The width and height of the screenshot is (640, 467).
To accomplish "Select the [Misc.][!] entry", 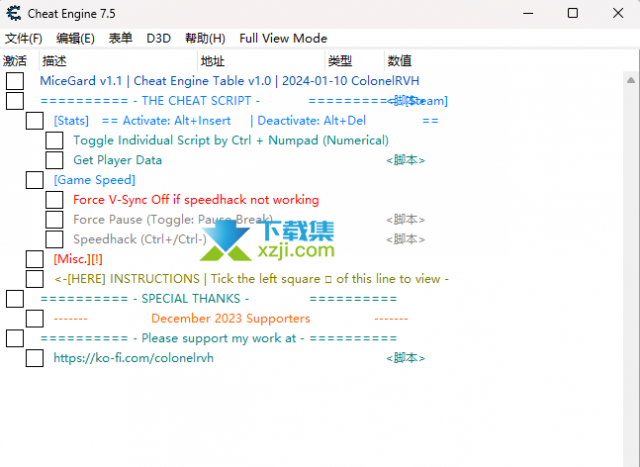I will (78, 259).
